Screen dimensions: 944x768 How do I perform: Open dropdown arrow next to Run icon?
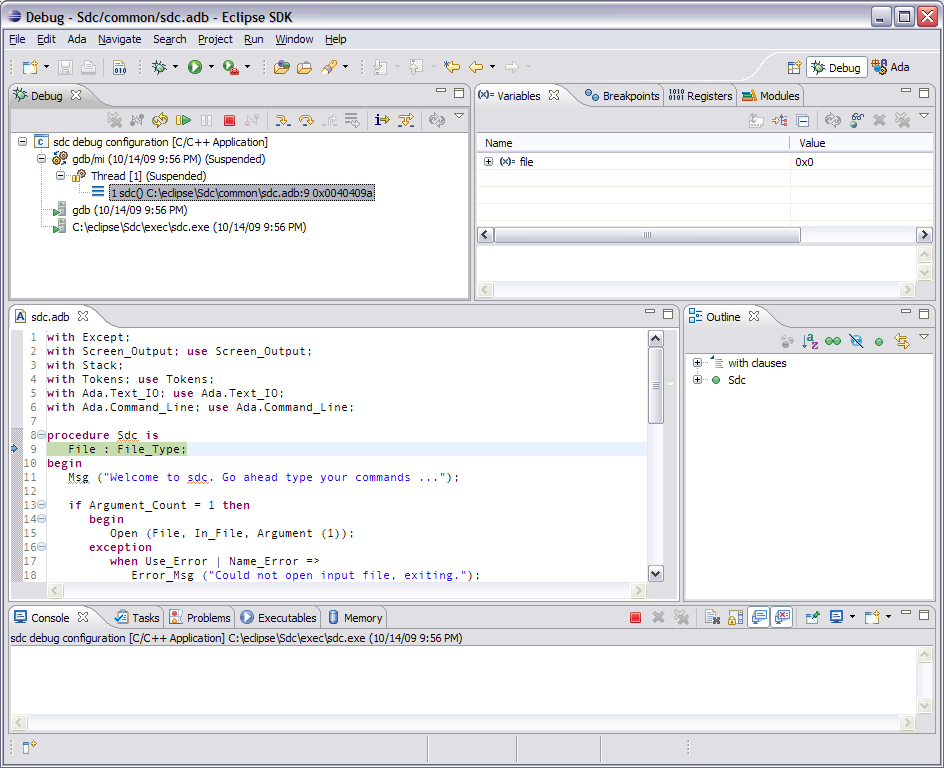[211, 67]
